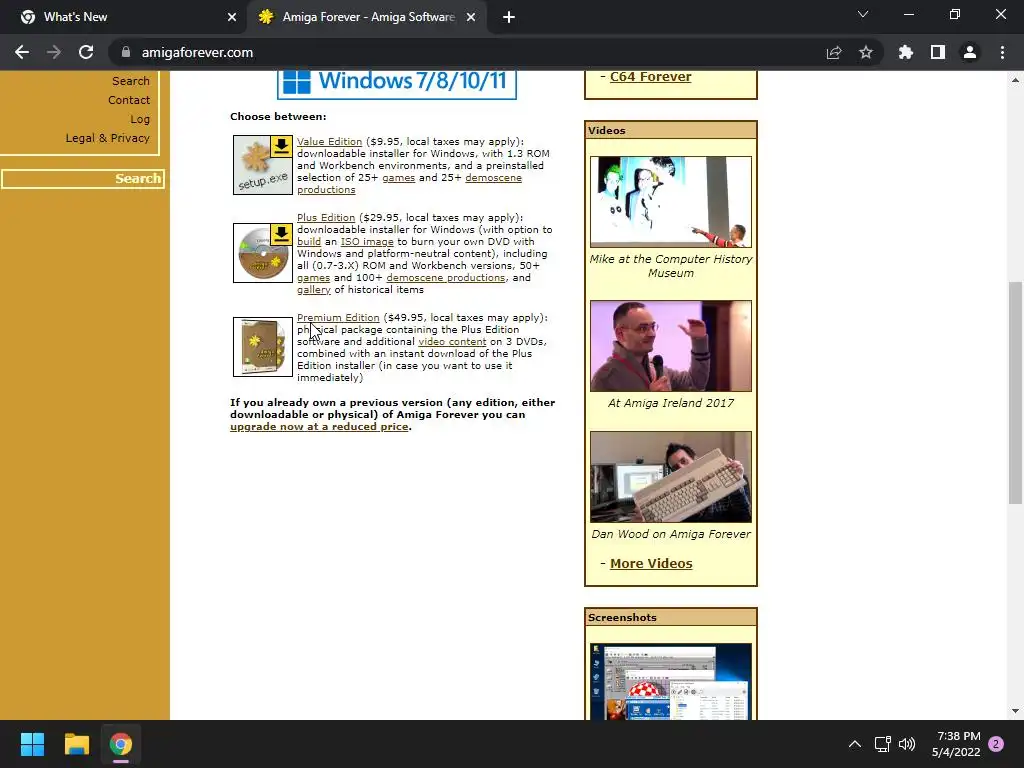Open the notification badge showing 2

(996, 744)
